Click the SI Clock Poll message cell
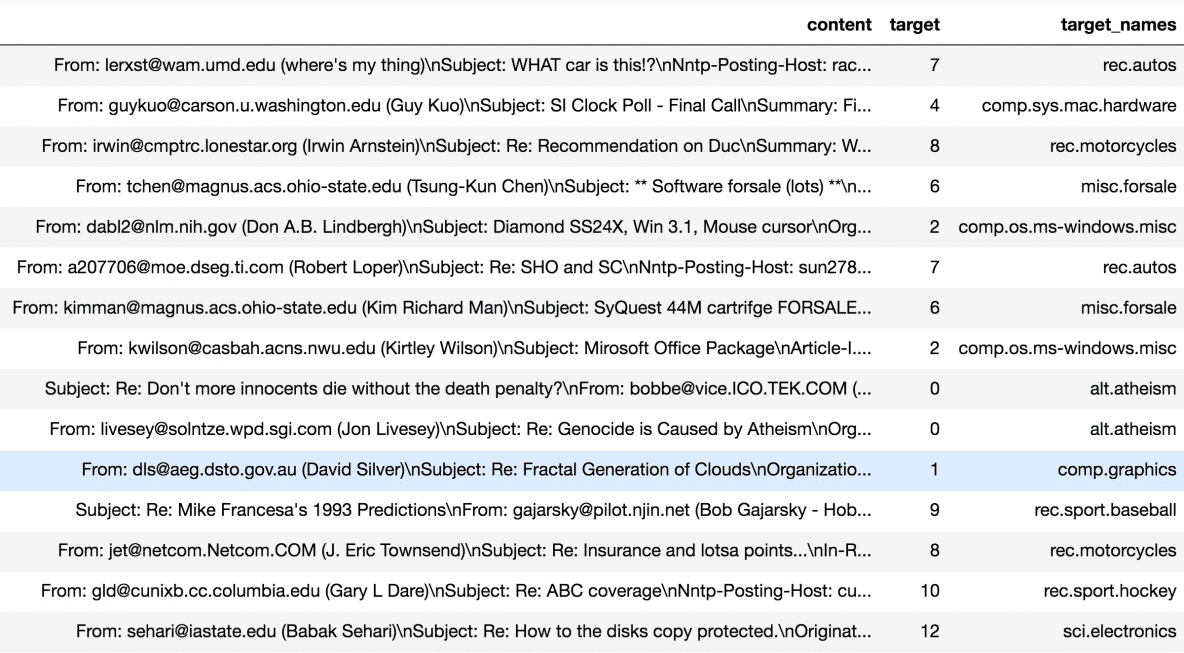Viewport: 1184px width, 653px height. tap(464, 105)
